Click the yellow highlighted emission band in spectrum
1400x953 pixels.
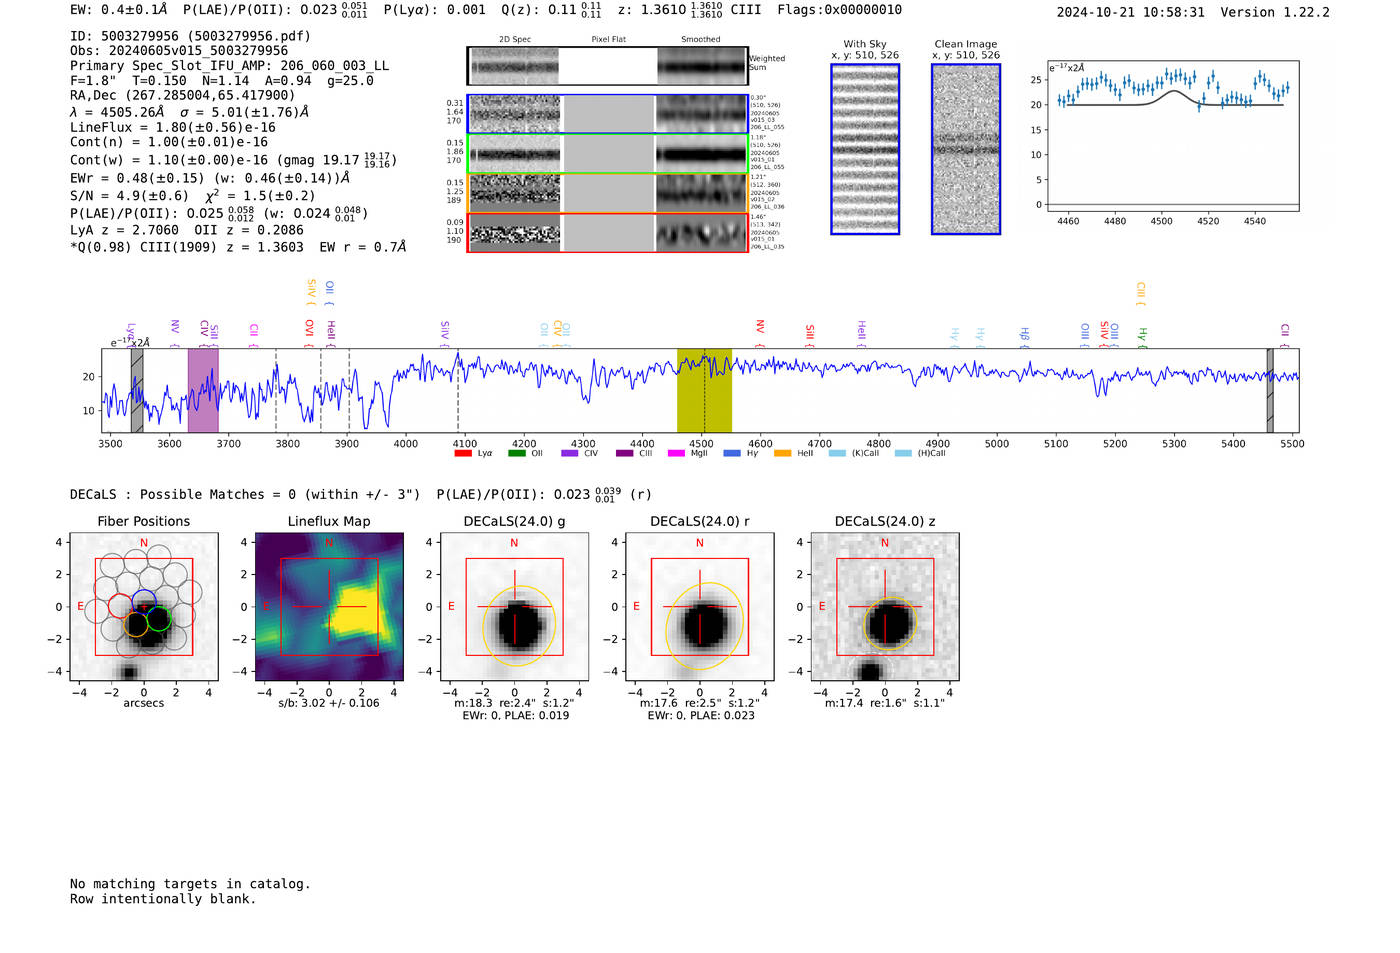(x=704, y=391)
